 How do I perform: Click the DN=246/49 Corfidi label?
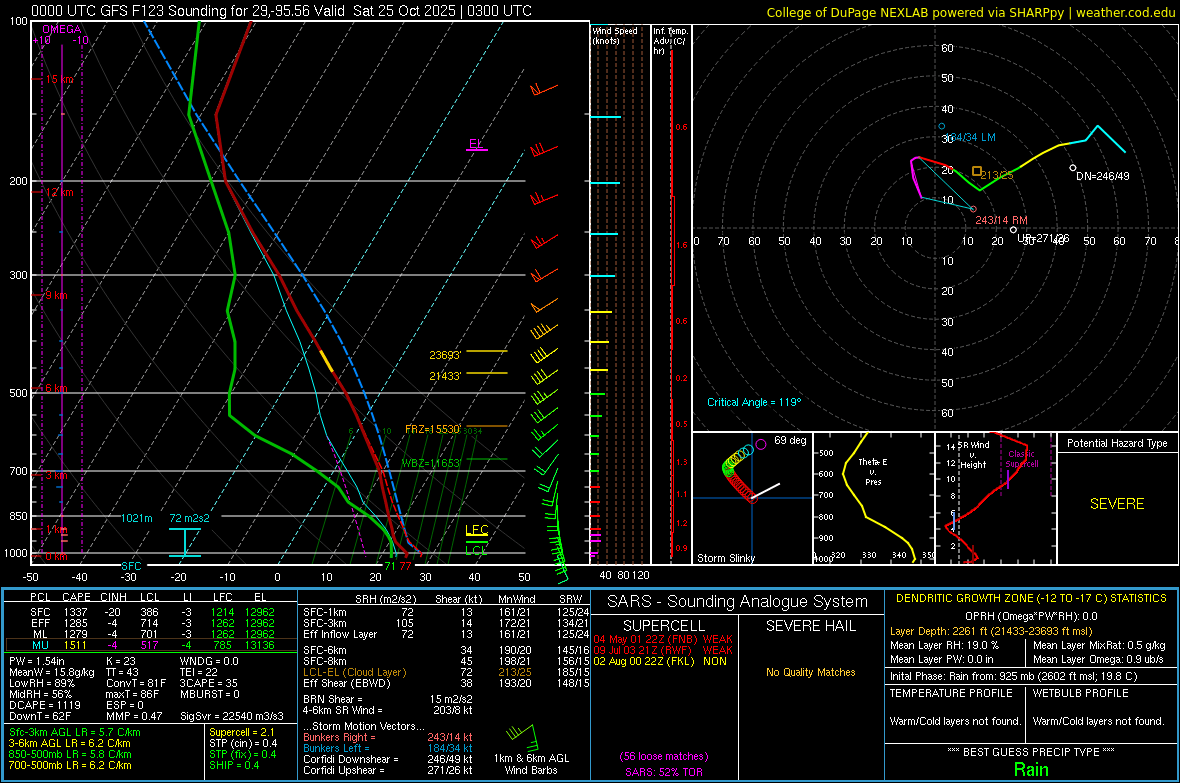(x=1102, y=176)
